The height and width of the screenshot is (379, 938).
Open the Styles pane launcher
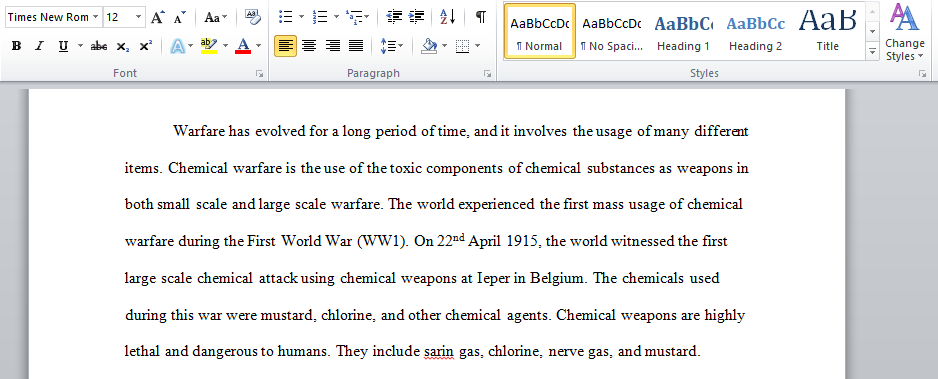tap(922, 74)
